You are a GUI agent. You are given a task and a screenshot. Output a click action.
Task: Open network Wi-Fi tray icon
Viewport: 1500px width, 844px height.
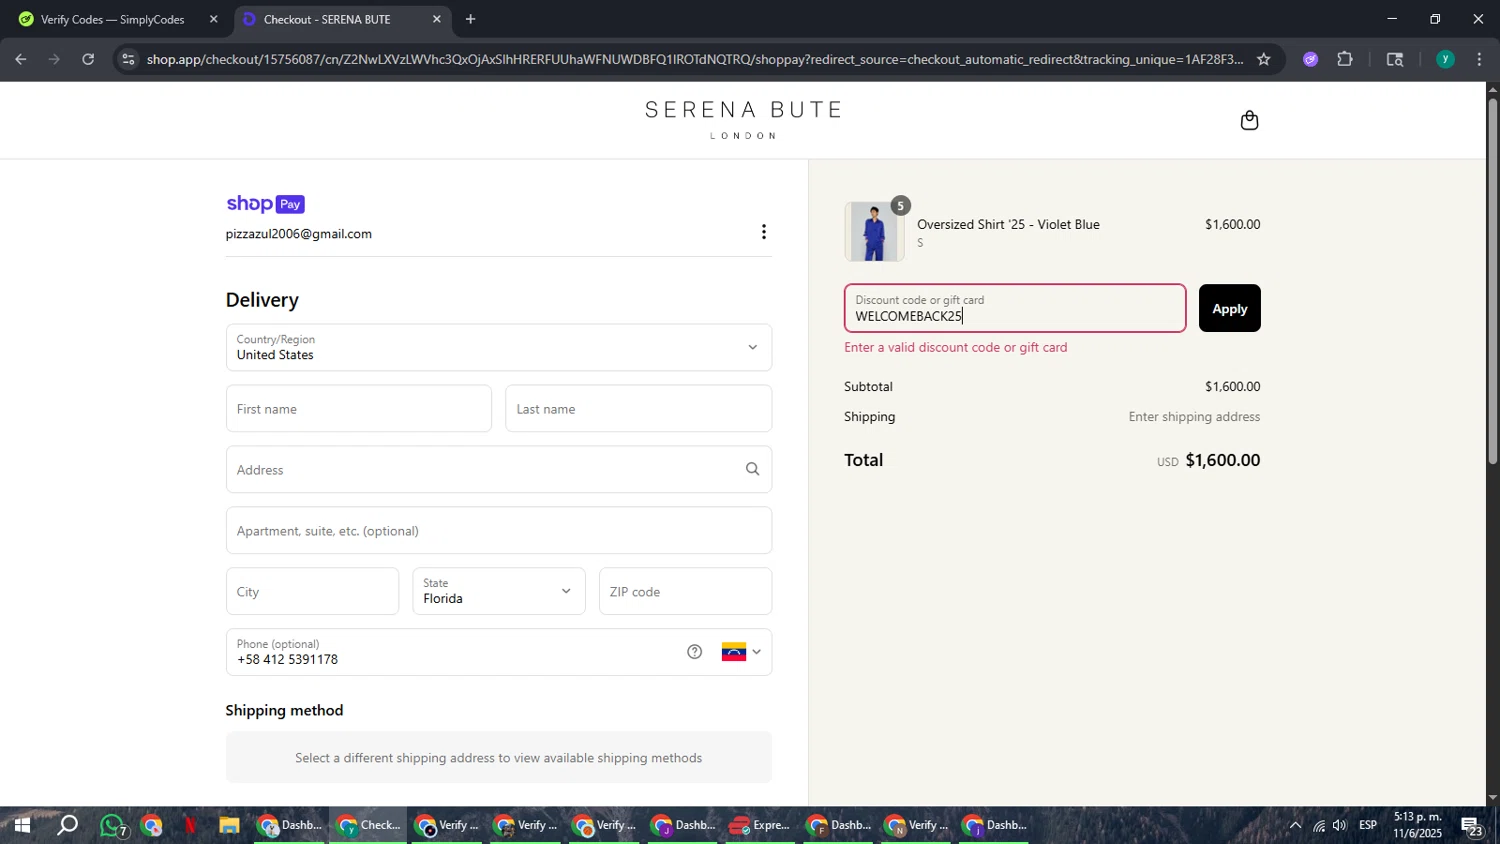[1319, 825]
